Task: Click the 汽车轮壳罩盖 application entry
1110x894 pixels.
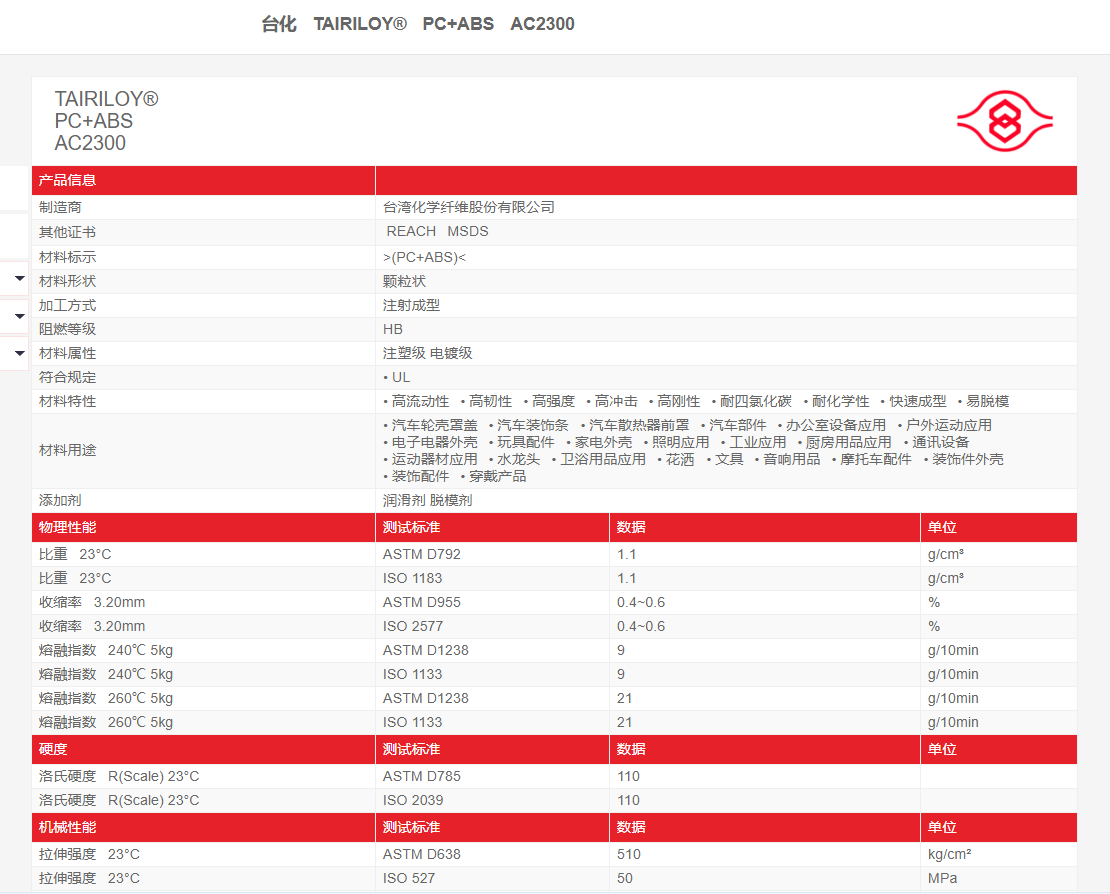Action: pos(435,425)
